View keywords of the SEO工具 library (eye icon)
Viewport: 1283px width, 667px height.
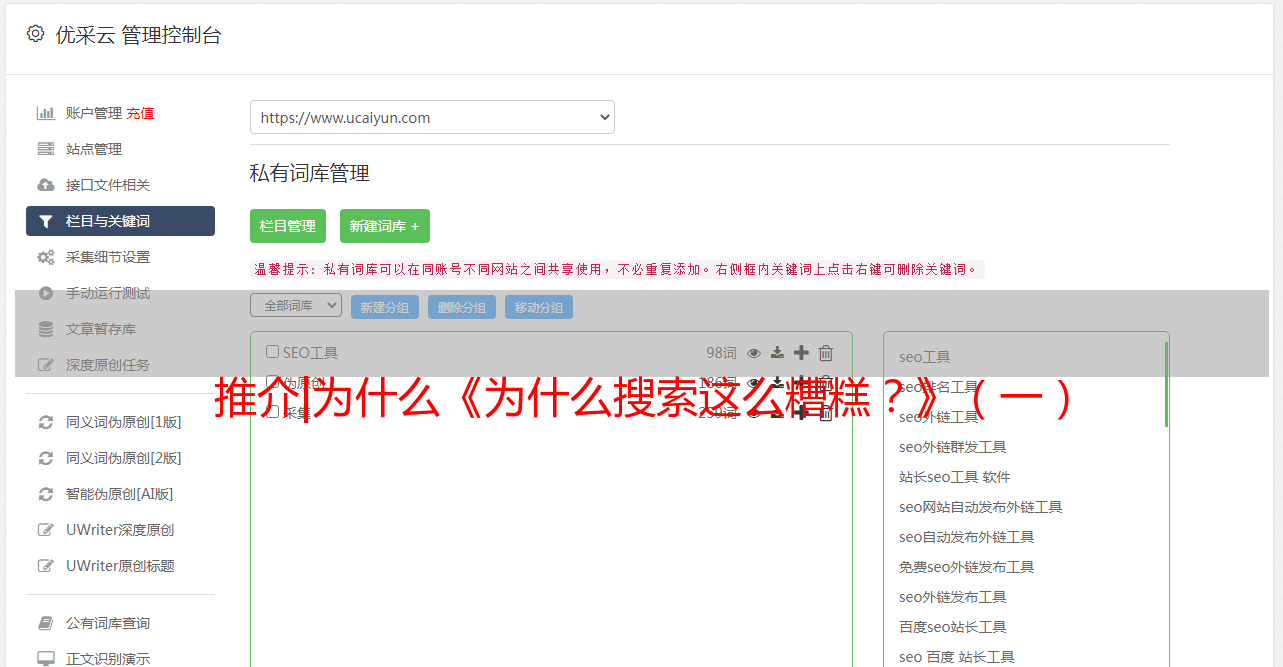[x=754, y=353]
